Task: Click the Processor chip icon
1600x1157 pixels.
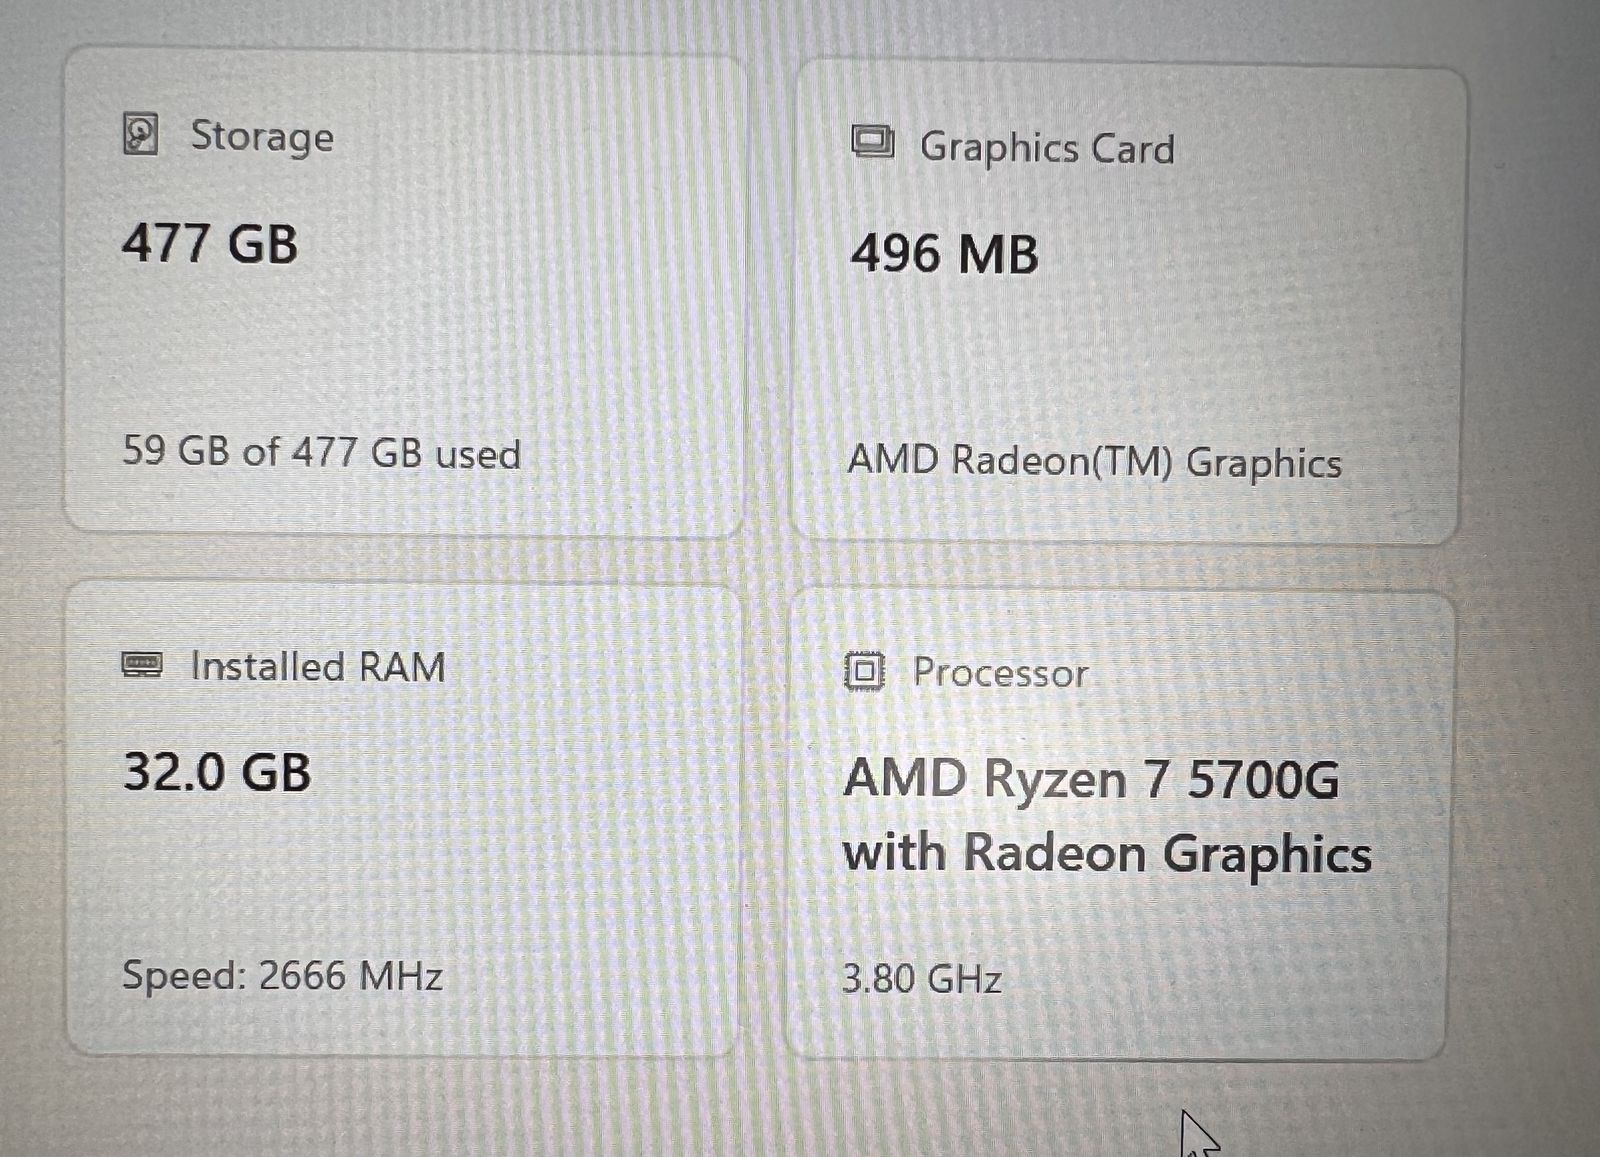Action: tap(865, 671)
